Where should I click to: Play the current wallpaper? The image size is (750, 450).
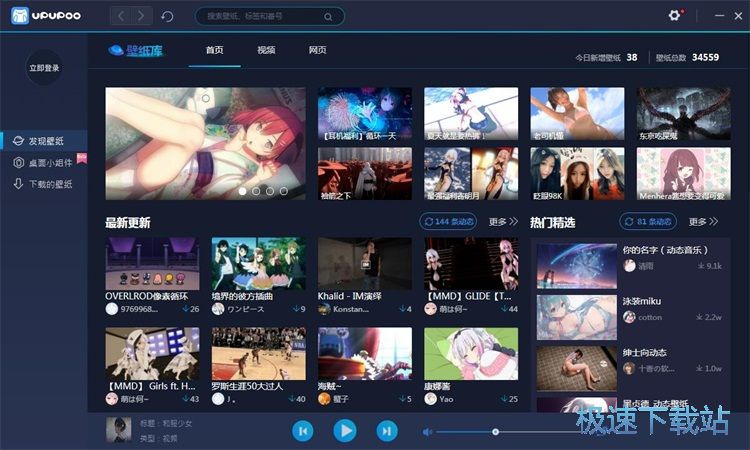[x=345, y=431]
